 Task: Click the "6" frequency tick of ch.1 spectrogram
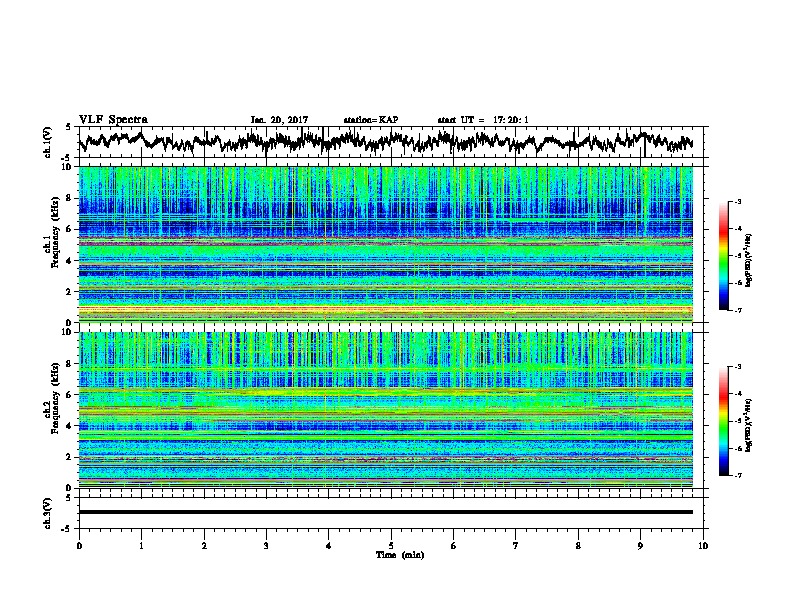point(71,229)
